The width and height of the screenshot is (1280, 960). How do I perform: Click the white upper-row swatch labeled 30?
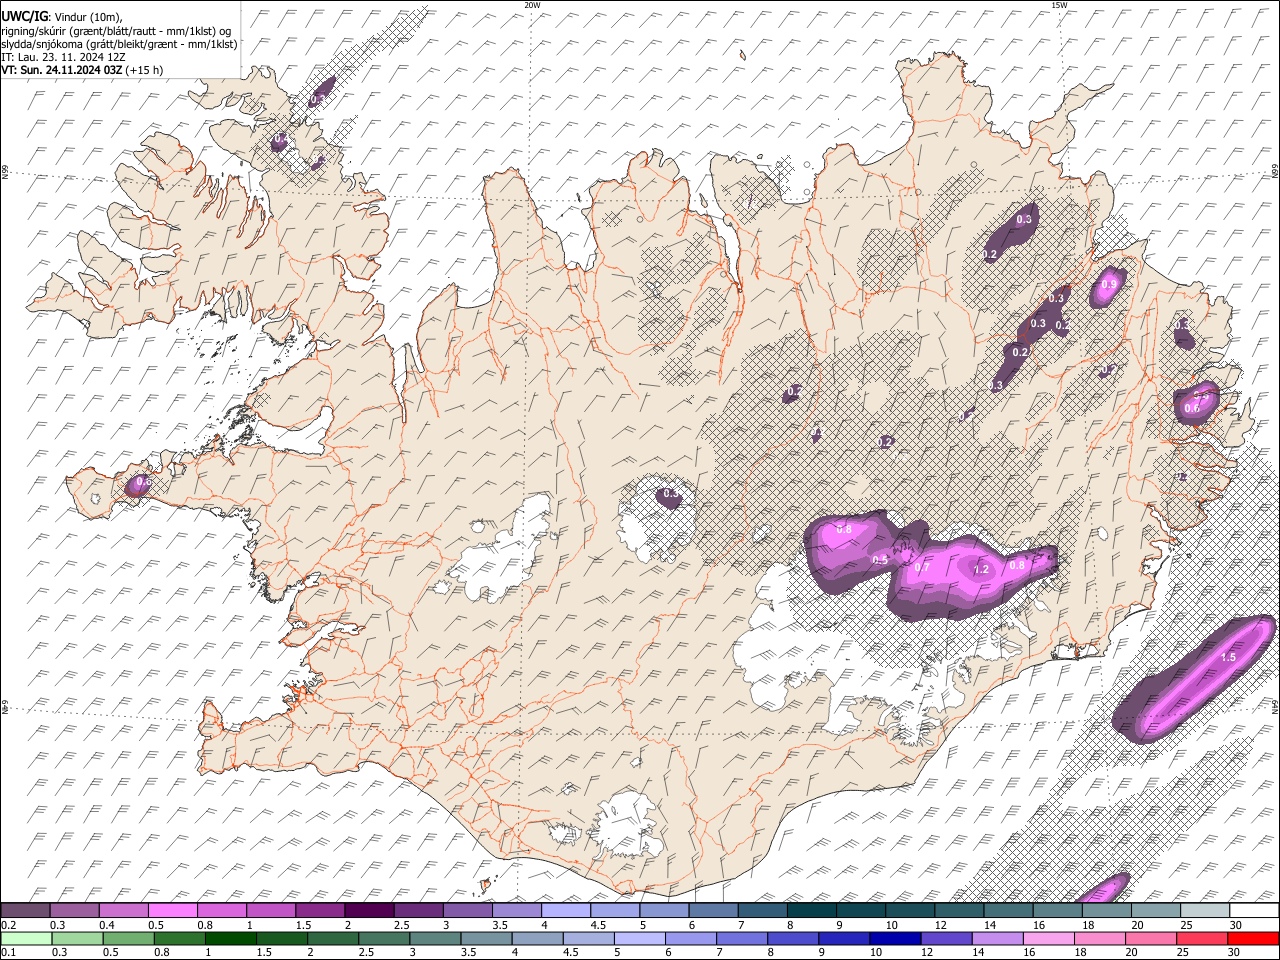click(x=1254, y=911)
